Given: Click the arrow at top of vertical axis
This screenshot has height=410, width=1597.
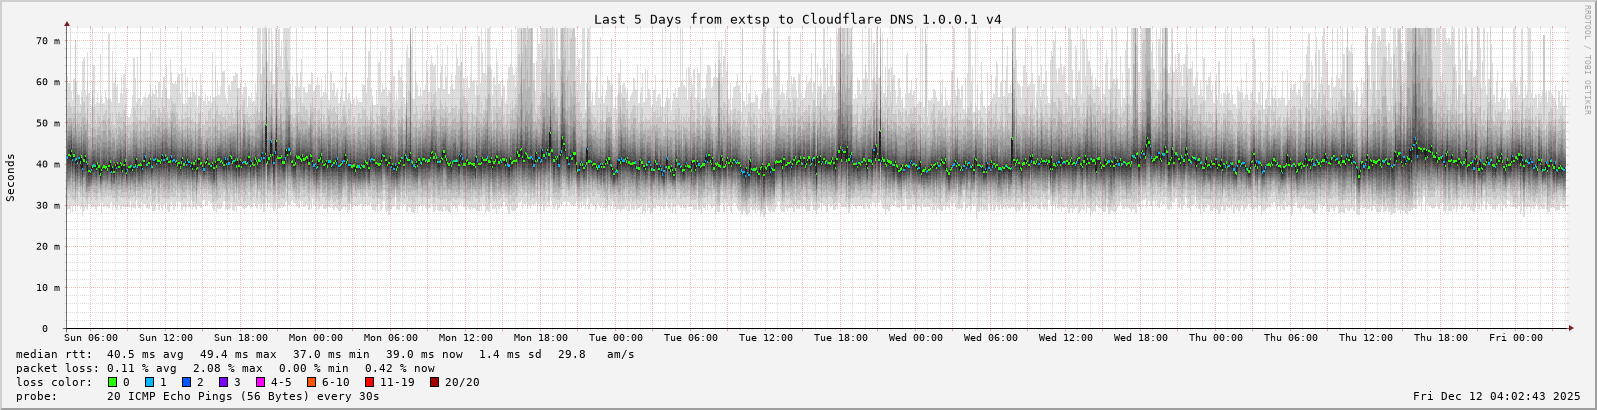Looking at the screenshot, I should (x=67, y=23).
